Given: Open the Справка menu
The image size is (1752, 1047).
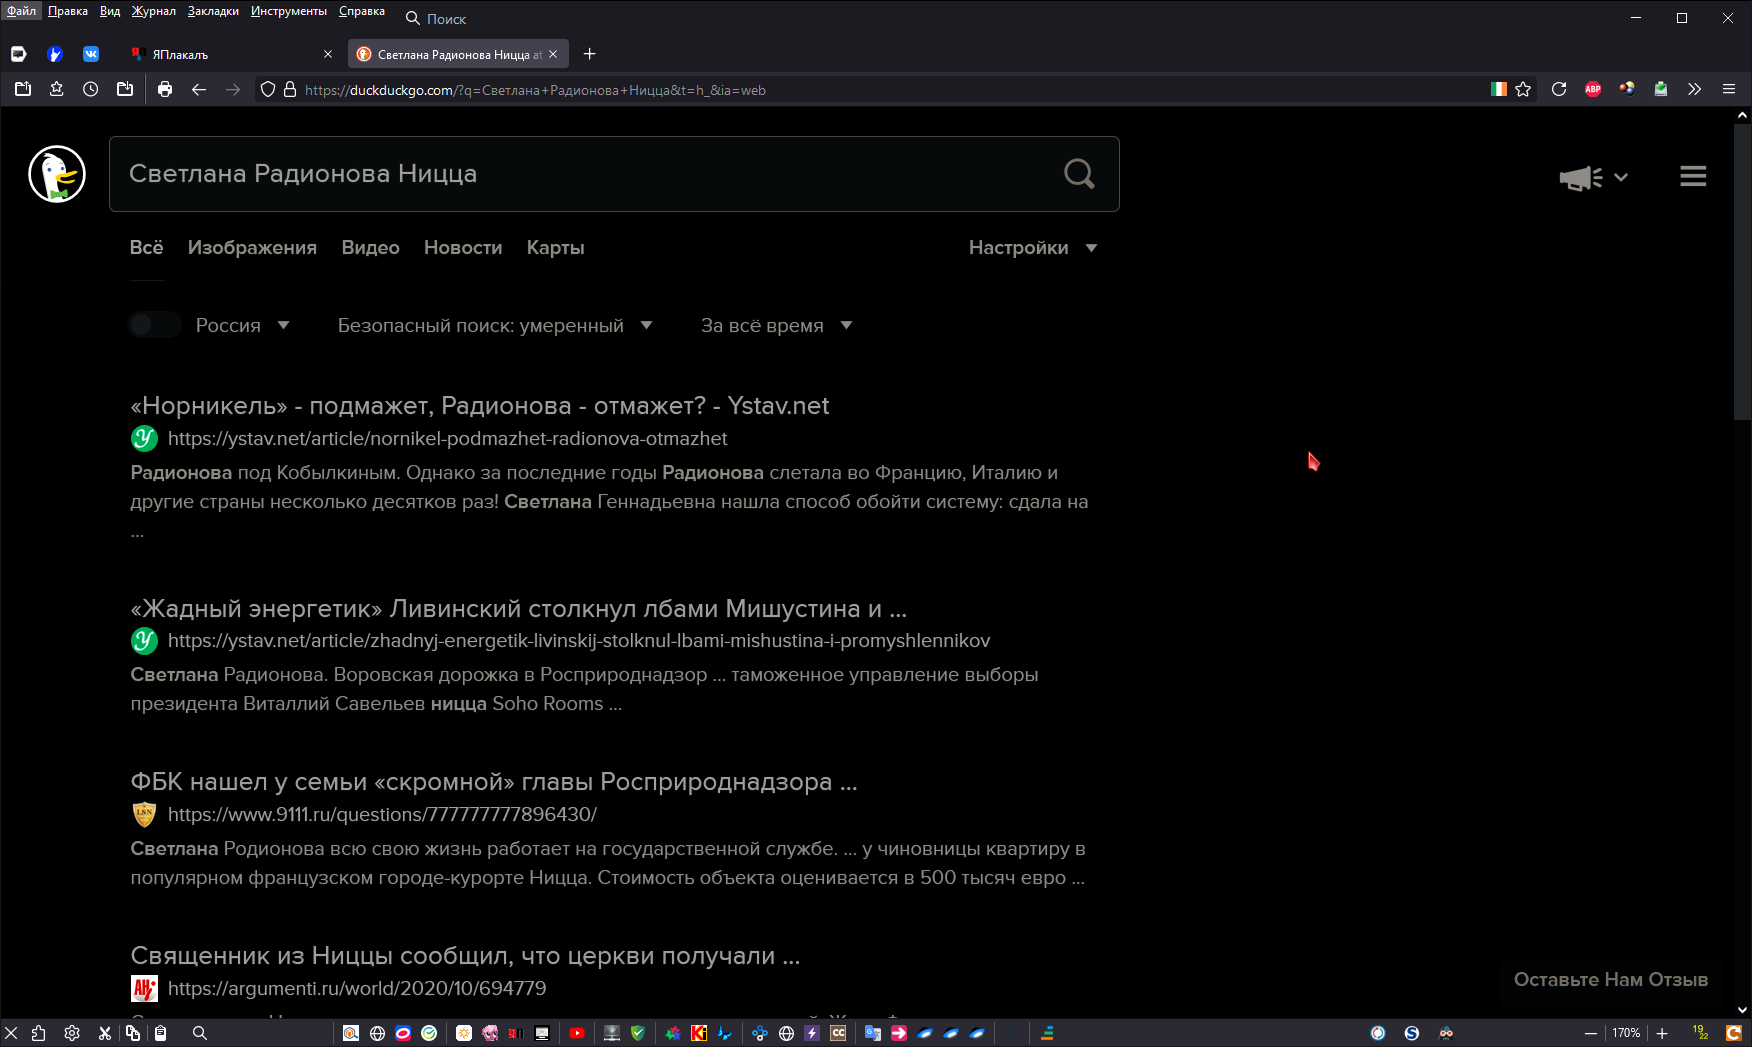Looking at the screenshot, I should [x=362, y=11].
